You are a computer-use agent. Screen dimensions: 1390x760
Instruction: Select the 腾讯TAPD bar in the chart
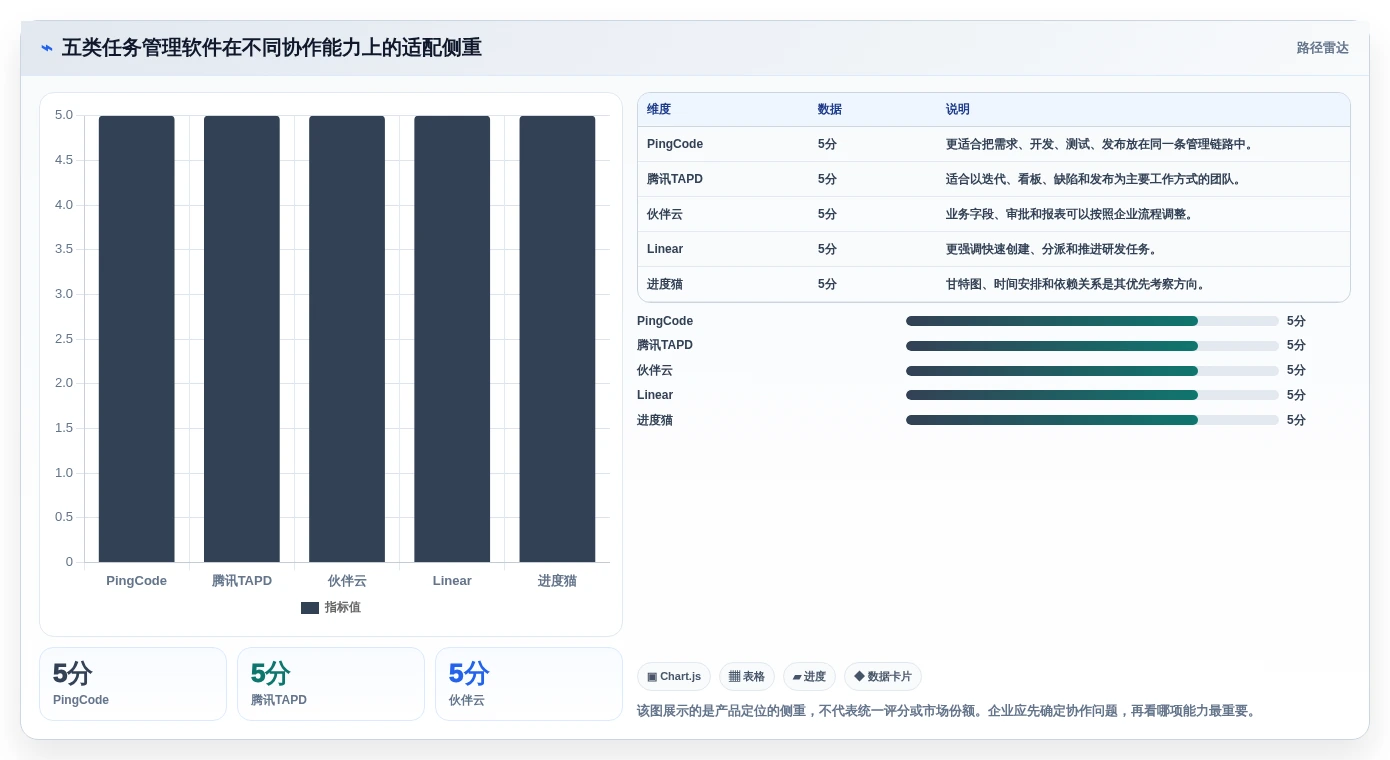pos(242,339)
